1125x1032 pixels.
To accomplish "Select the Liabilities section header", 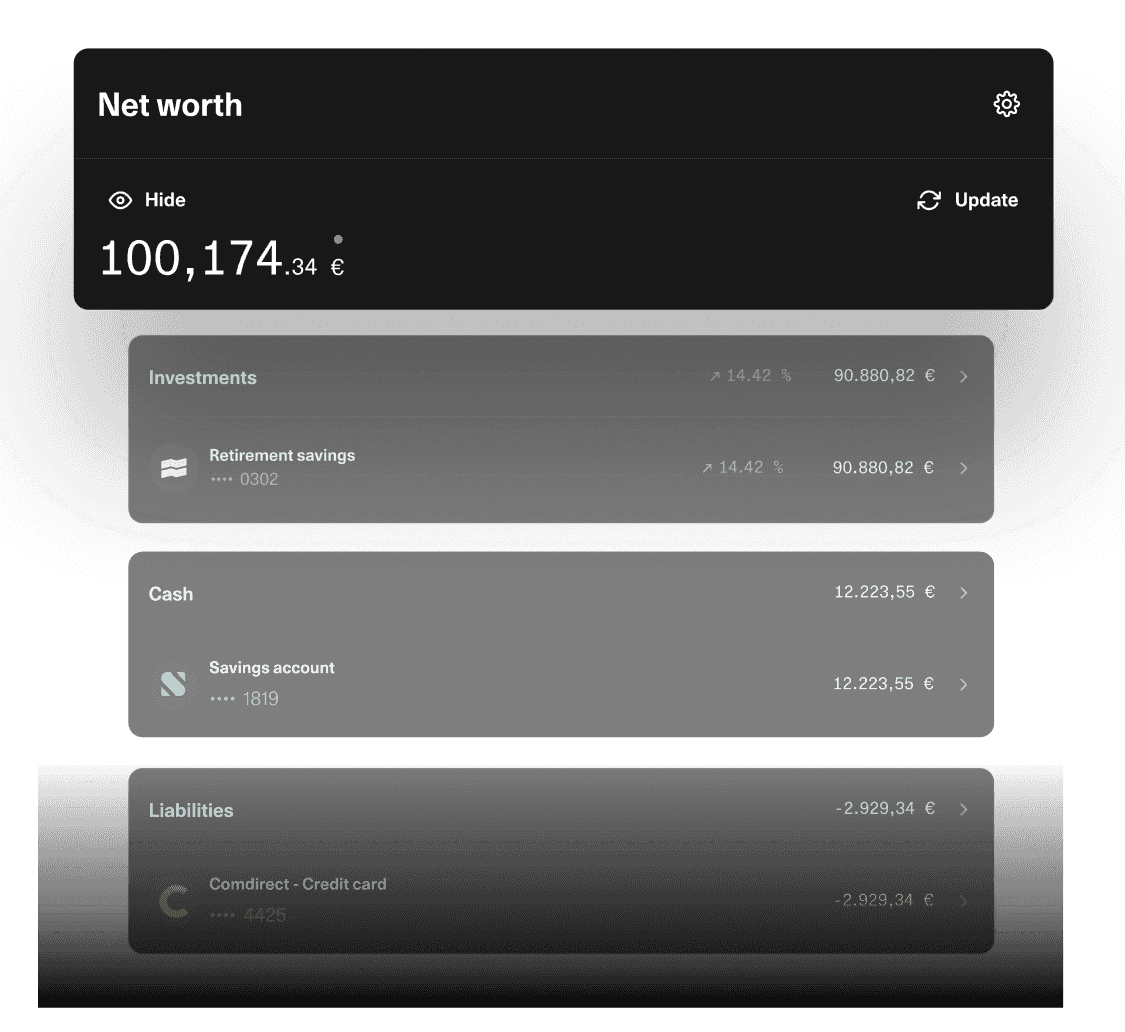I will tap(191, 810).
